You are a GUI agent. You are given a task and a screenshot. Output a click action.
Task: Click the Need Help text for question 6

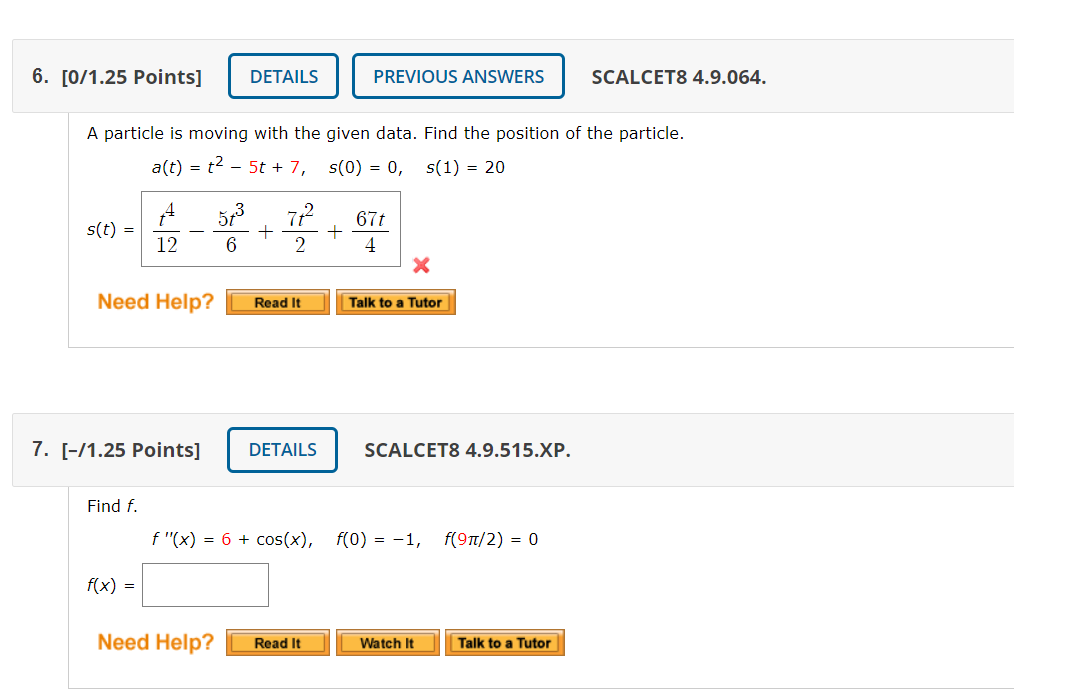point(154,301)
